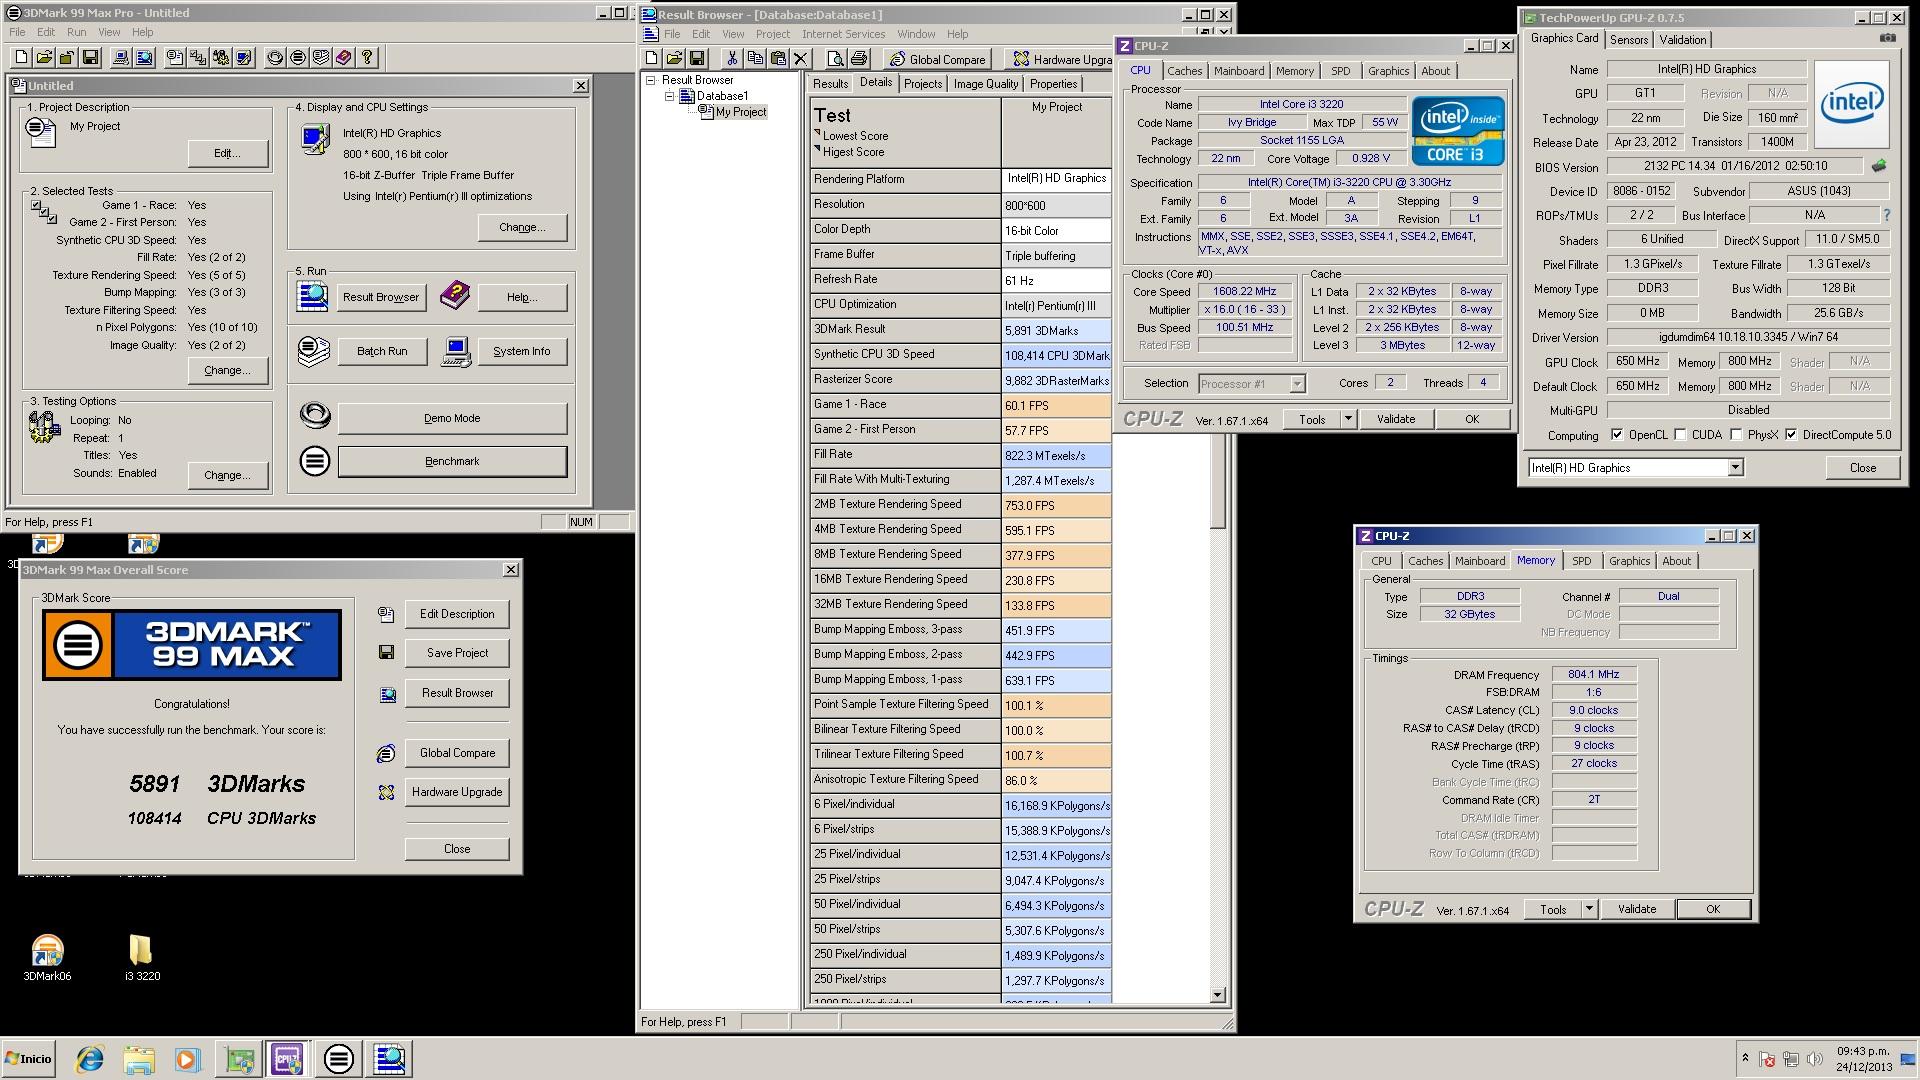Click Edit... in Project Description

[x=227, y=153]
